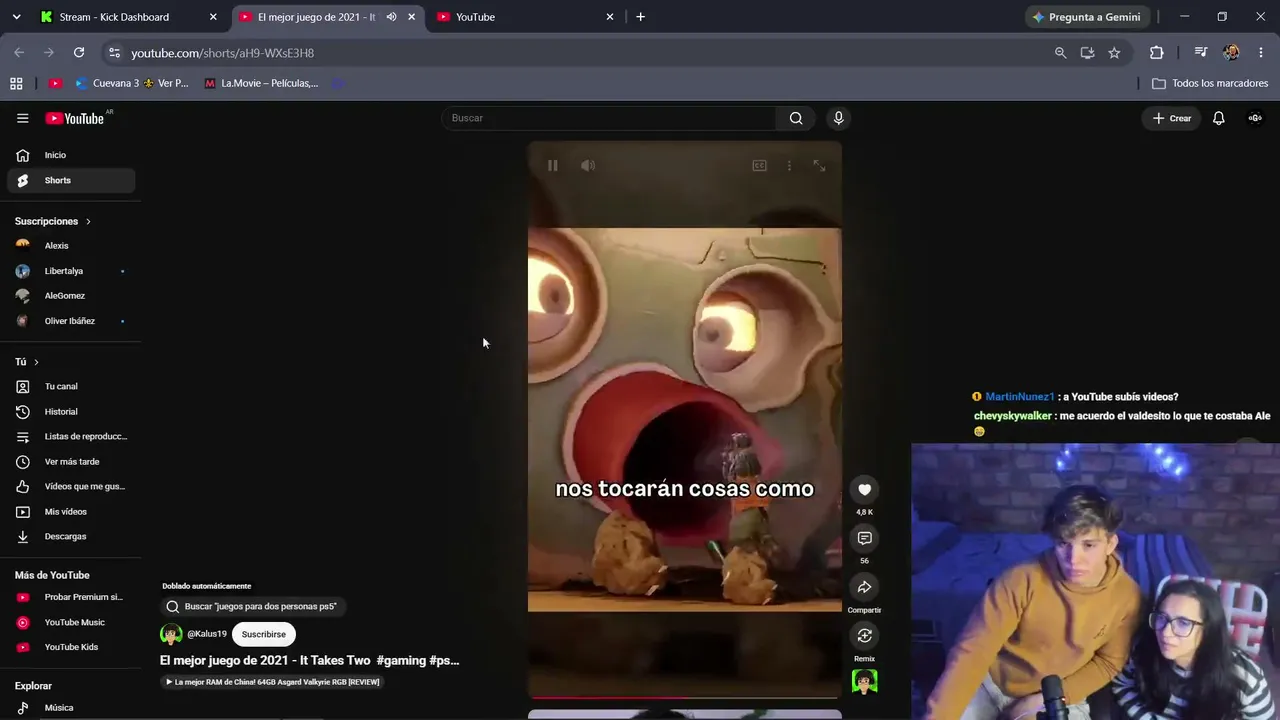Open the Todos los marcadores folder
Image resolution: width=1280 pixels, height=720 pixels.
point(1210,83)
